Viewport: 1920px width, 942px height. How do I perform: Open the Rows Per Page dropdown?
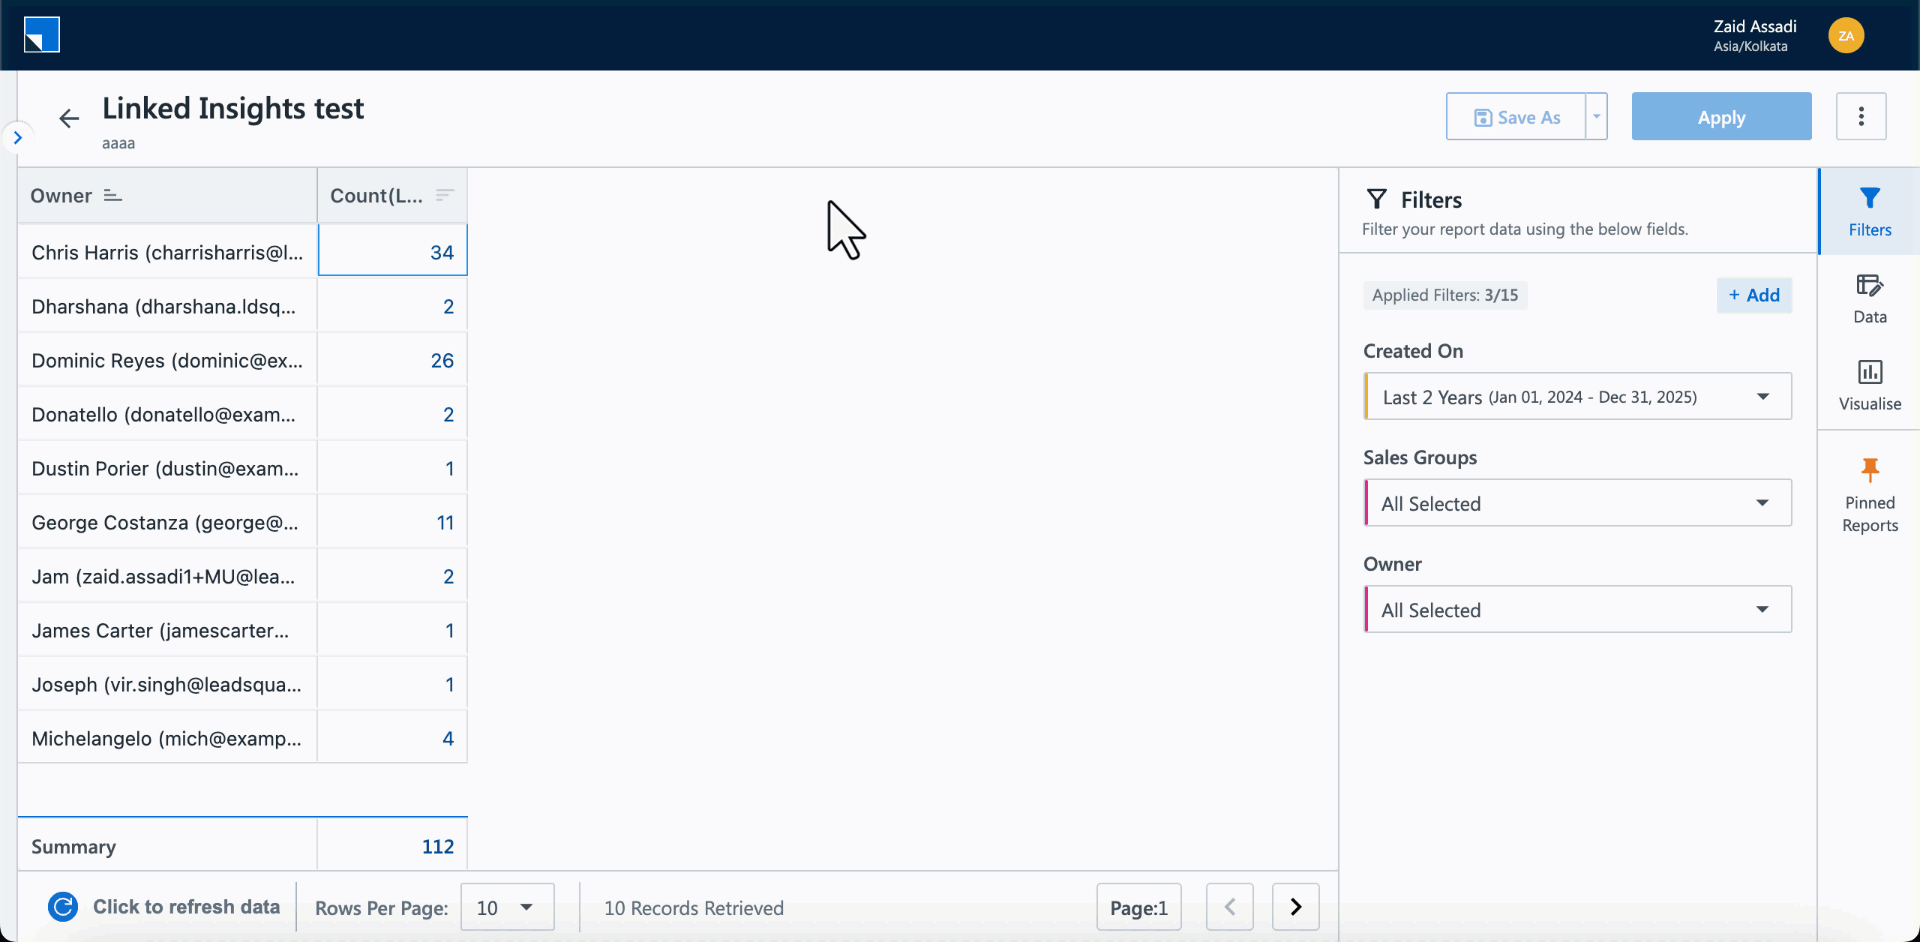pyautogui.click(x=507, y=907)
